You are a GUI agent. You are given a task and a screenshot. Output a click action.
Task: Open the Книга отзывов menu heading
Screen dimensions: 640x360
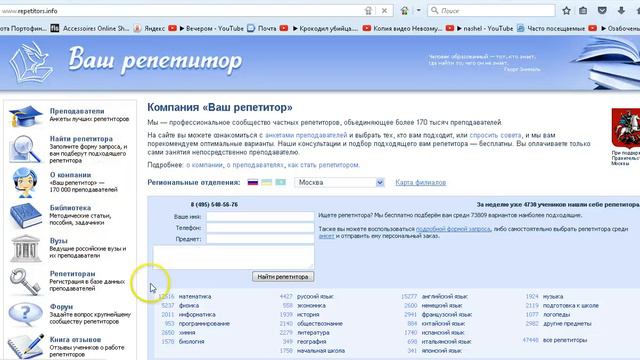coord(75,340)
